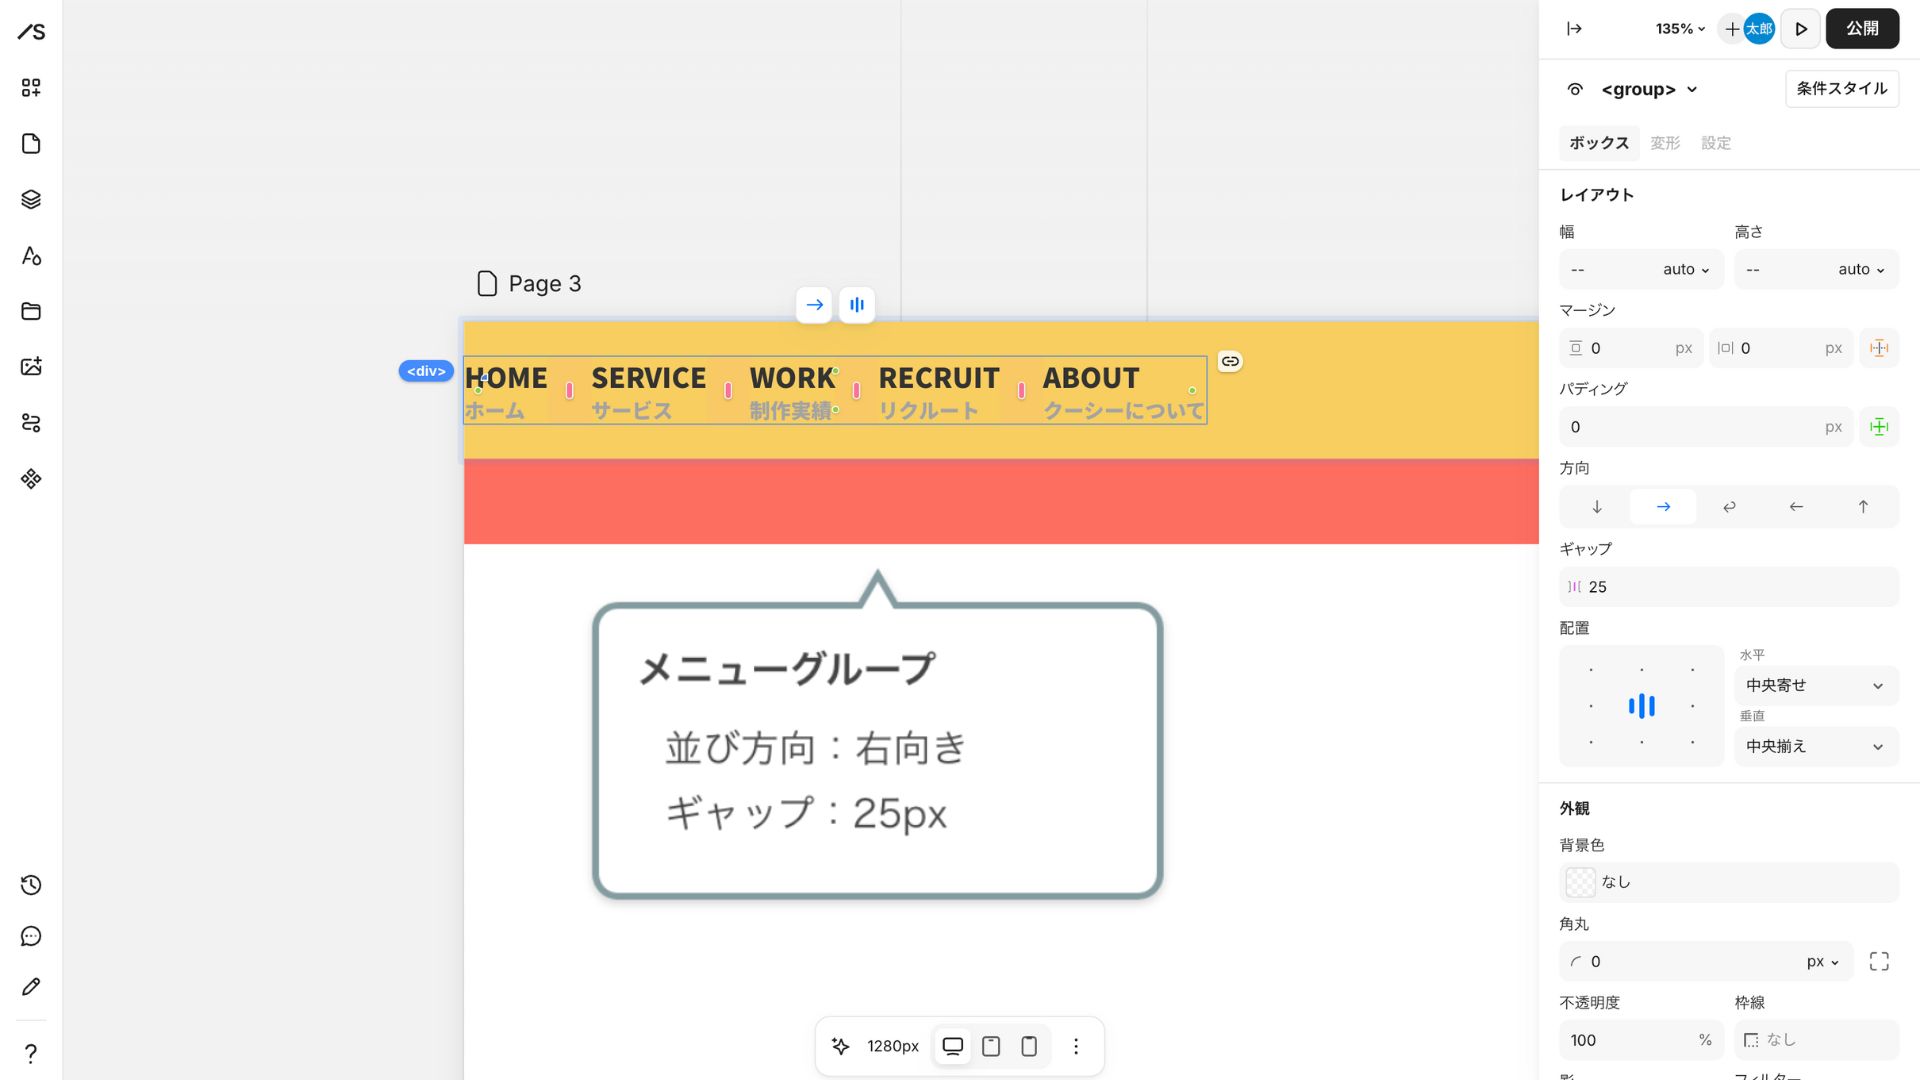Screen dimensions: 1920x1080
Task: Click the 公開 publish button
Action: 1862,28
